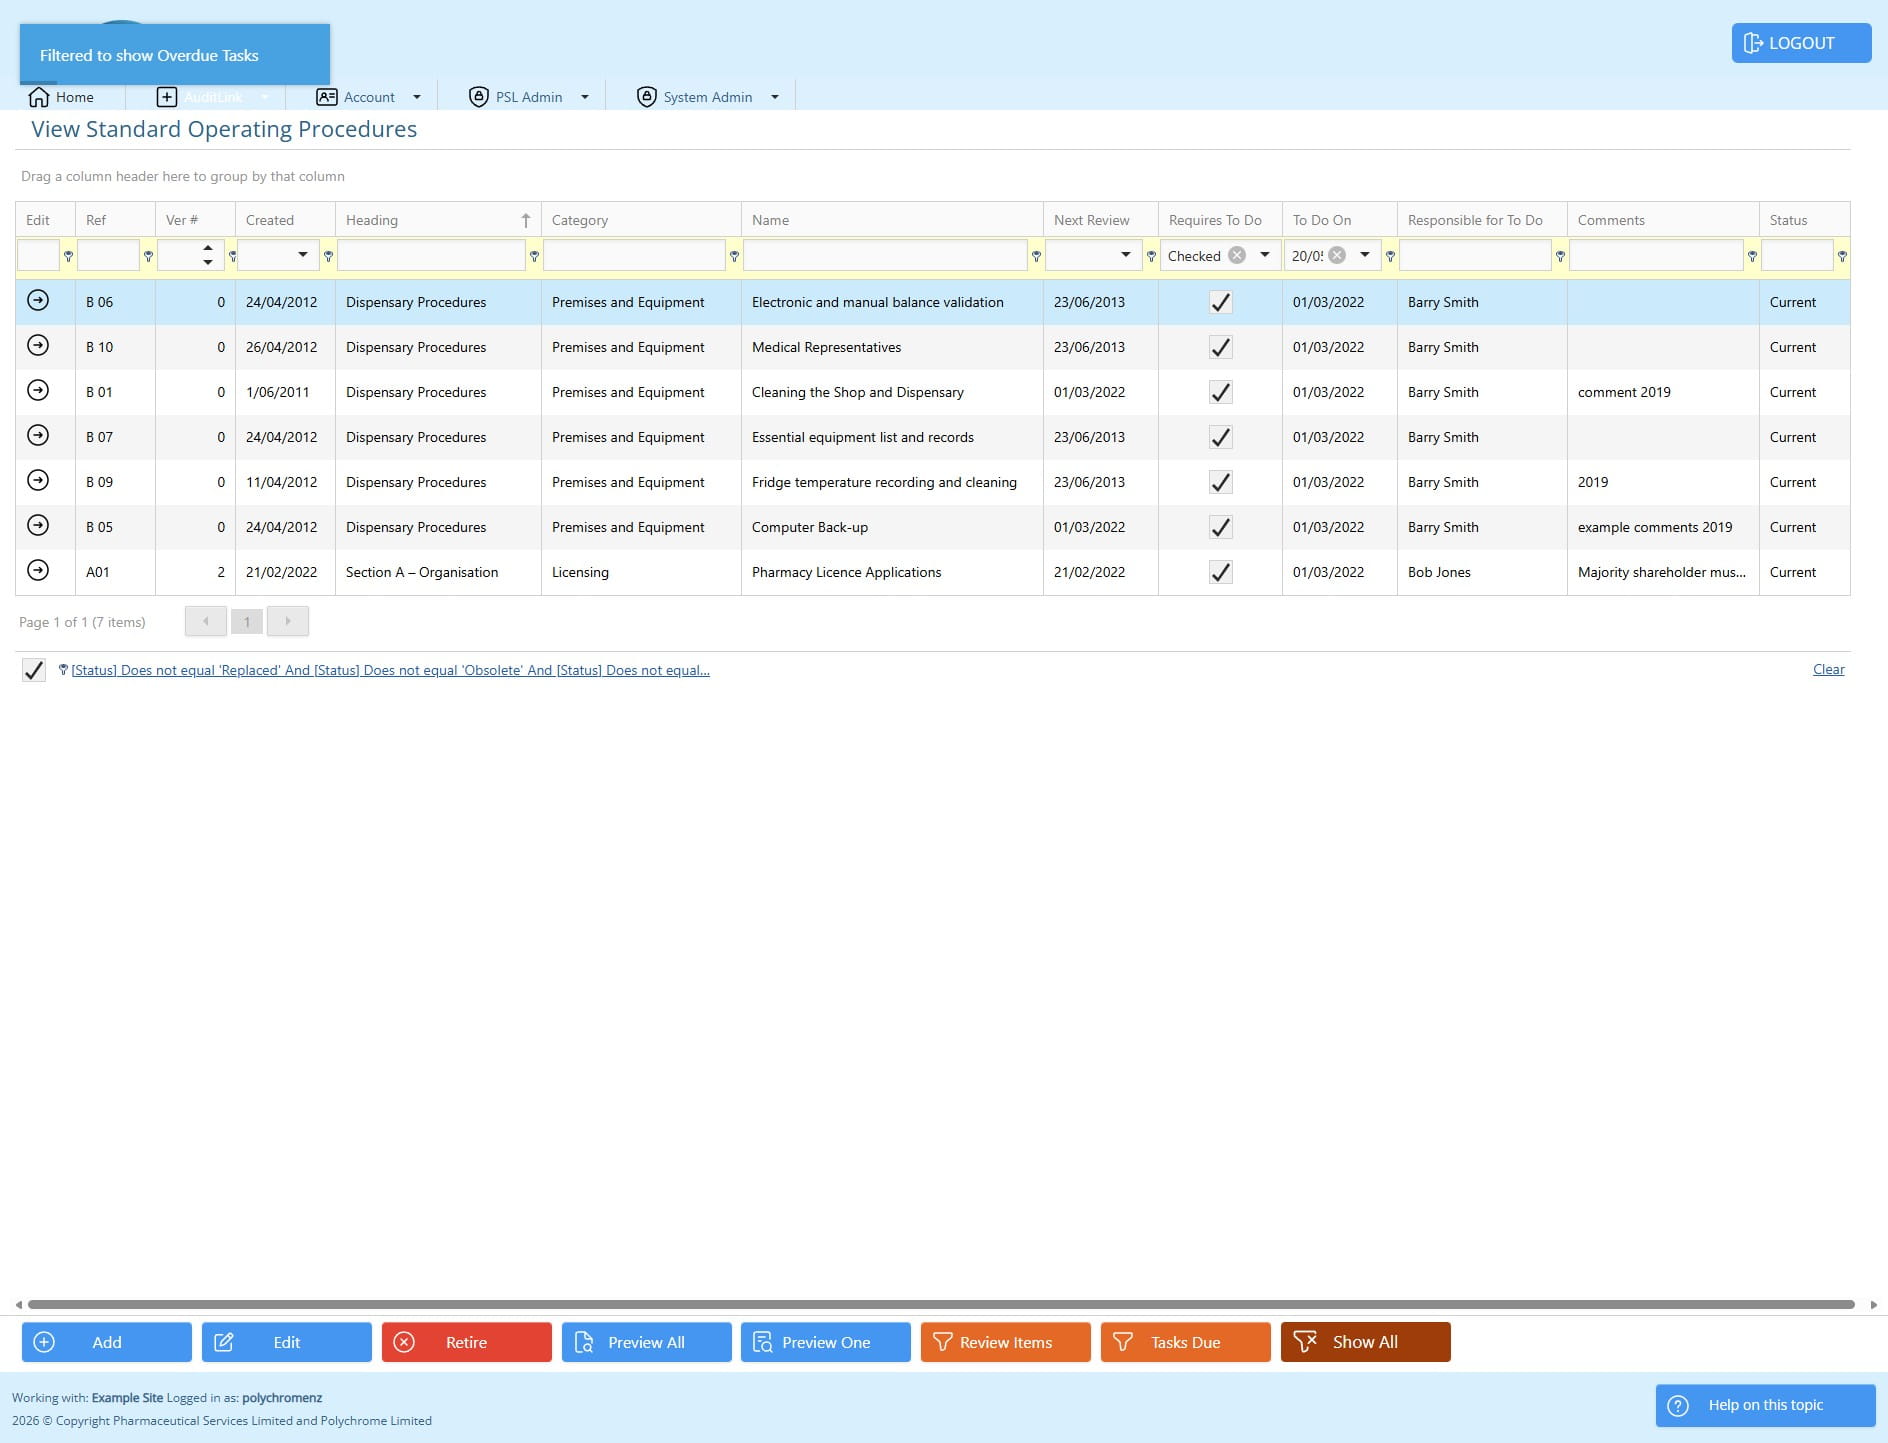
Task: Clear the Checked filter with X icon
Action: click(x=1237, y=255)
